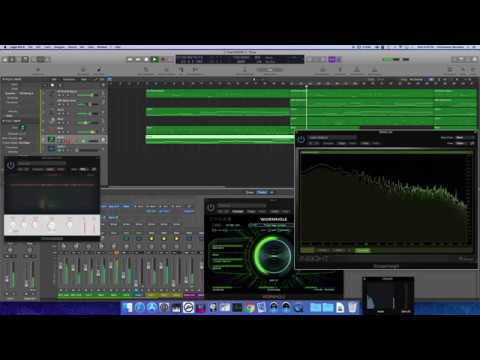
Task: Click the green Play button
Action: coord(154,59)
